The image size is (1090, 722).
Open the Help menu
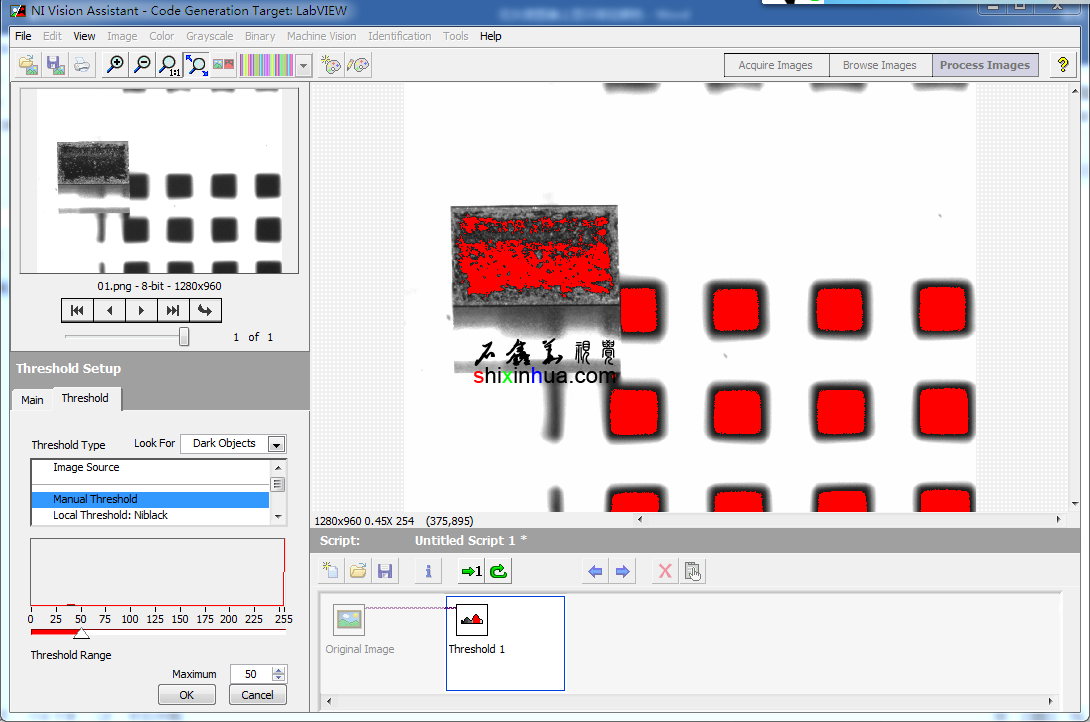point(490,36)
